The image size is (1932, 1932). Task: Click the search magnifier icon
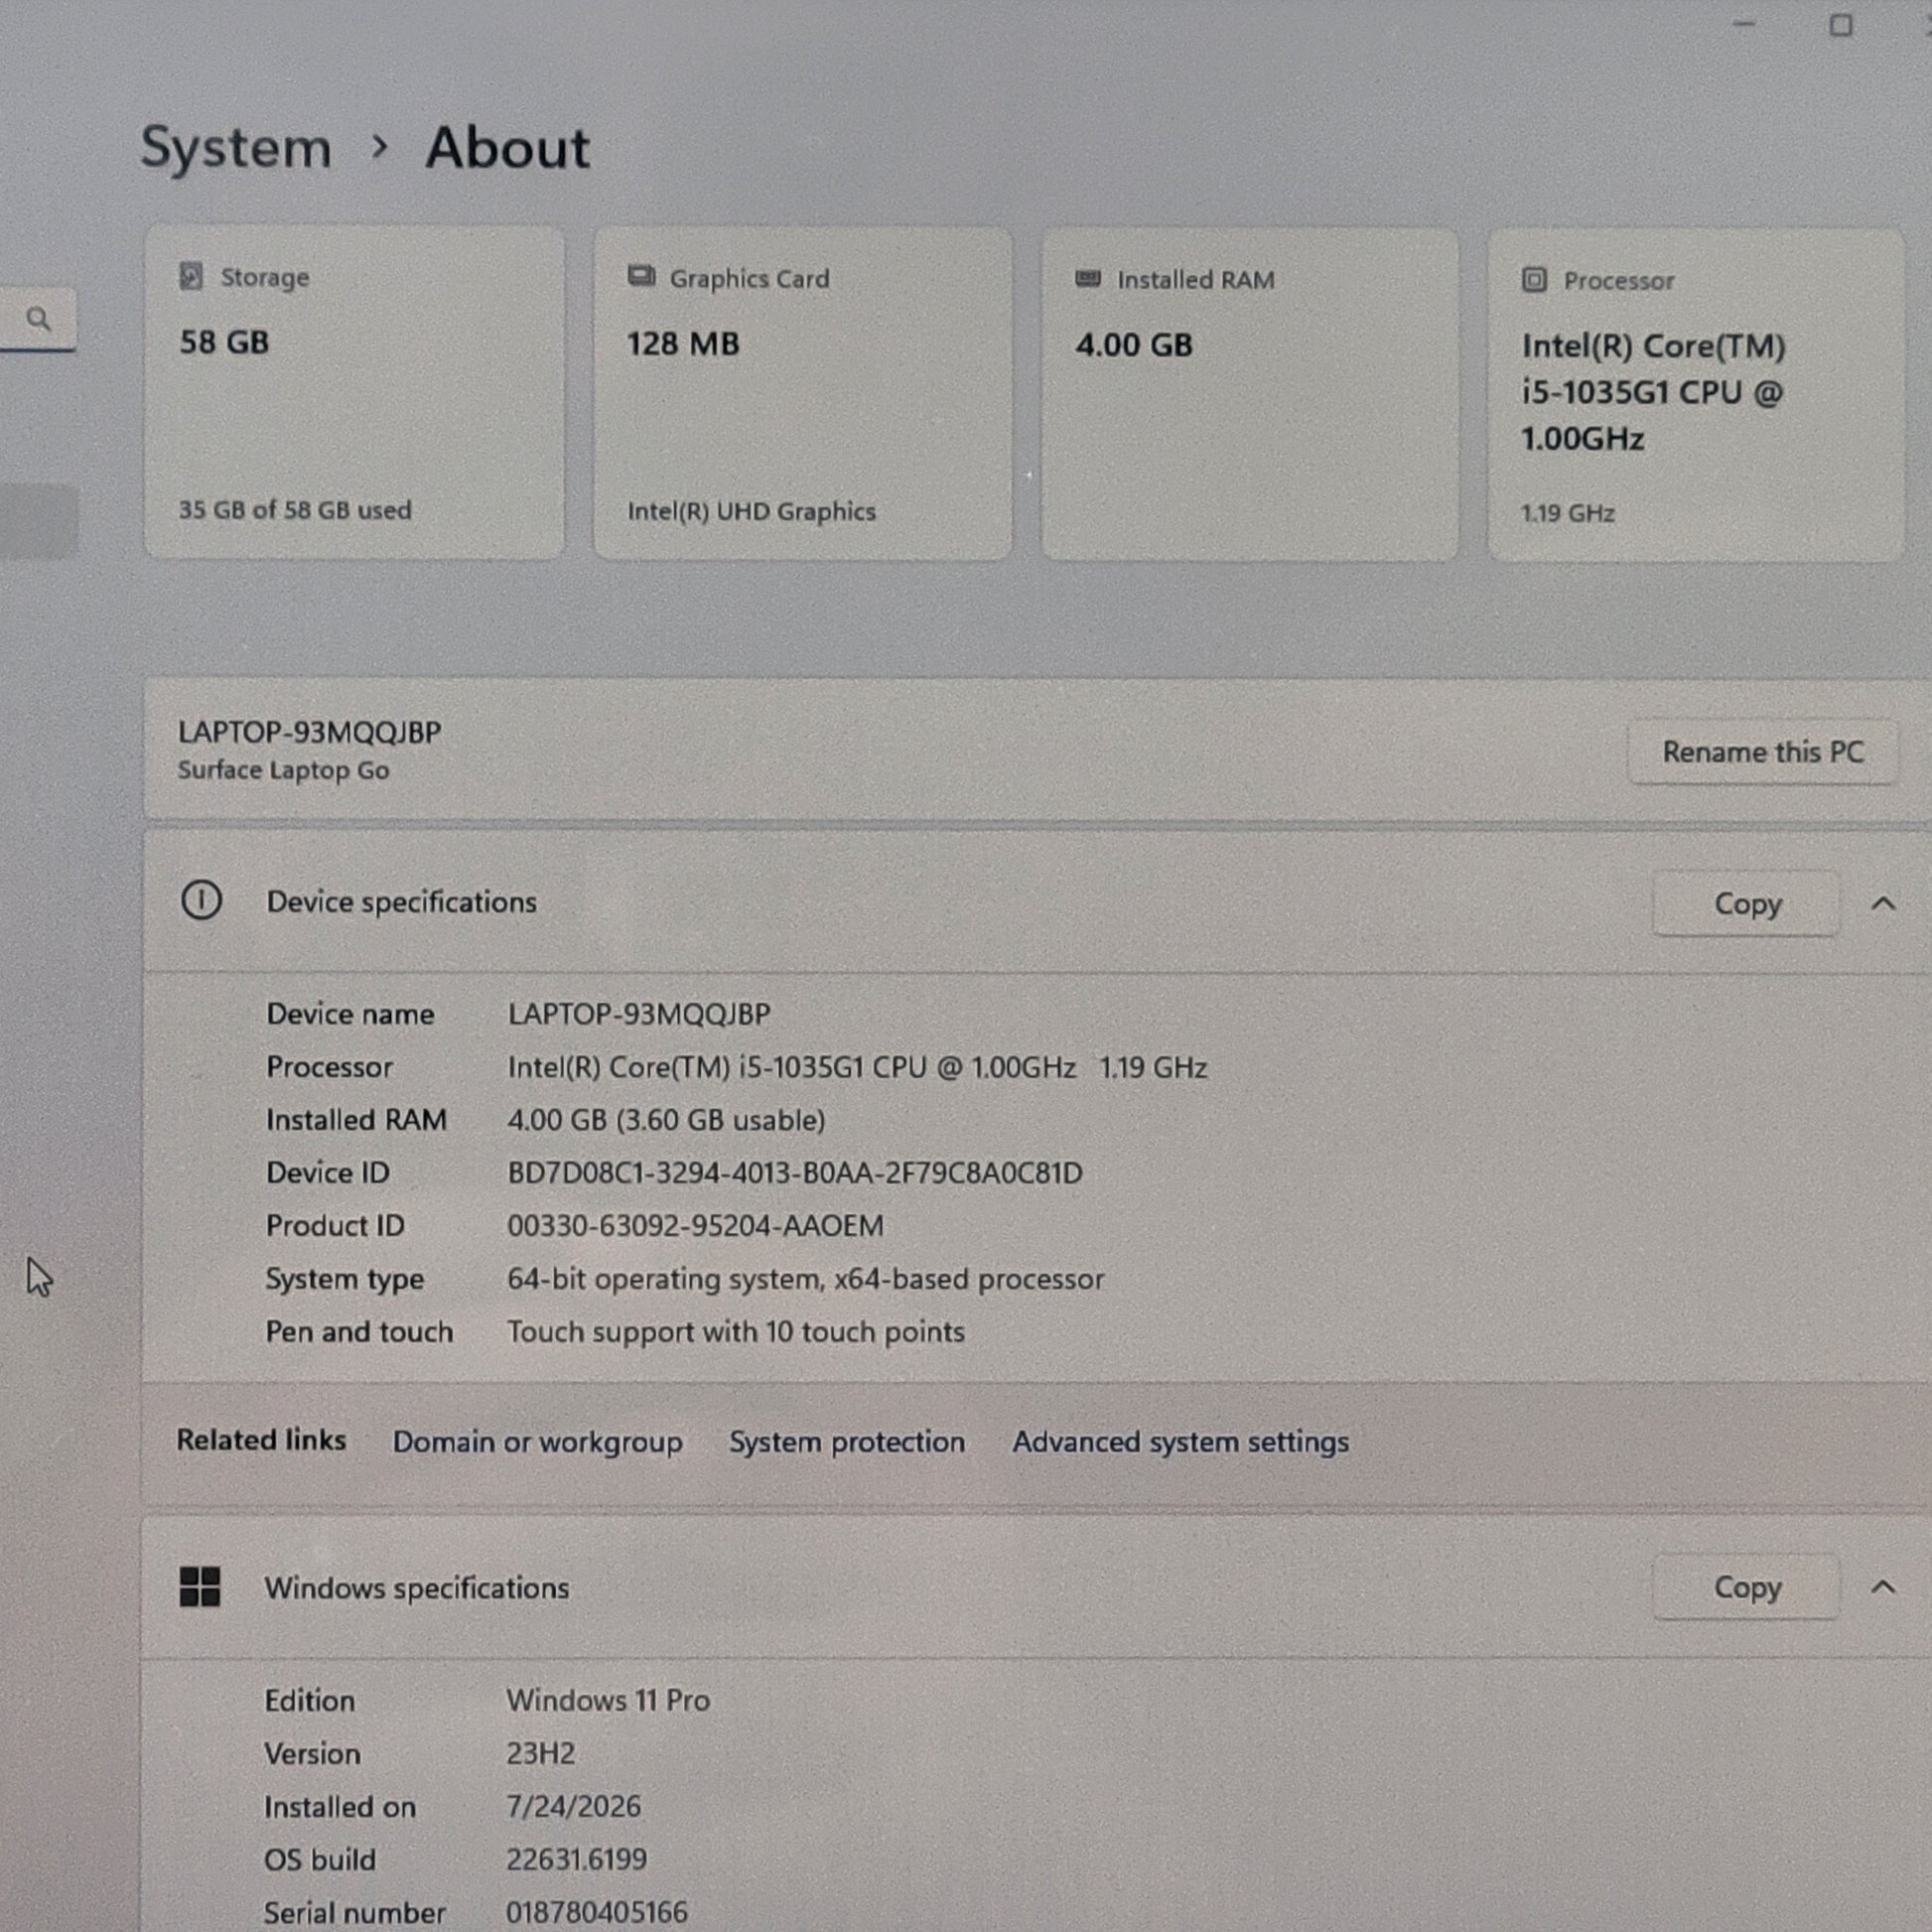[x=39, y=319]
